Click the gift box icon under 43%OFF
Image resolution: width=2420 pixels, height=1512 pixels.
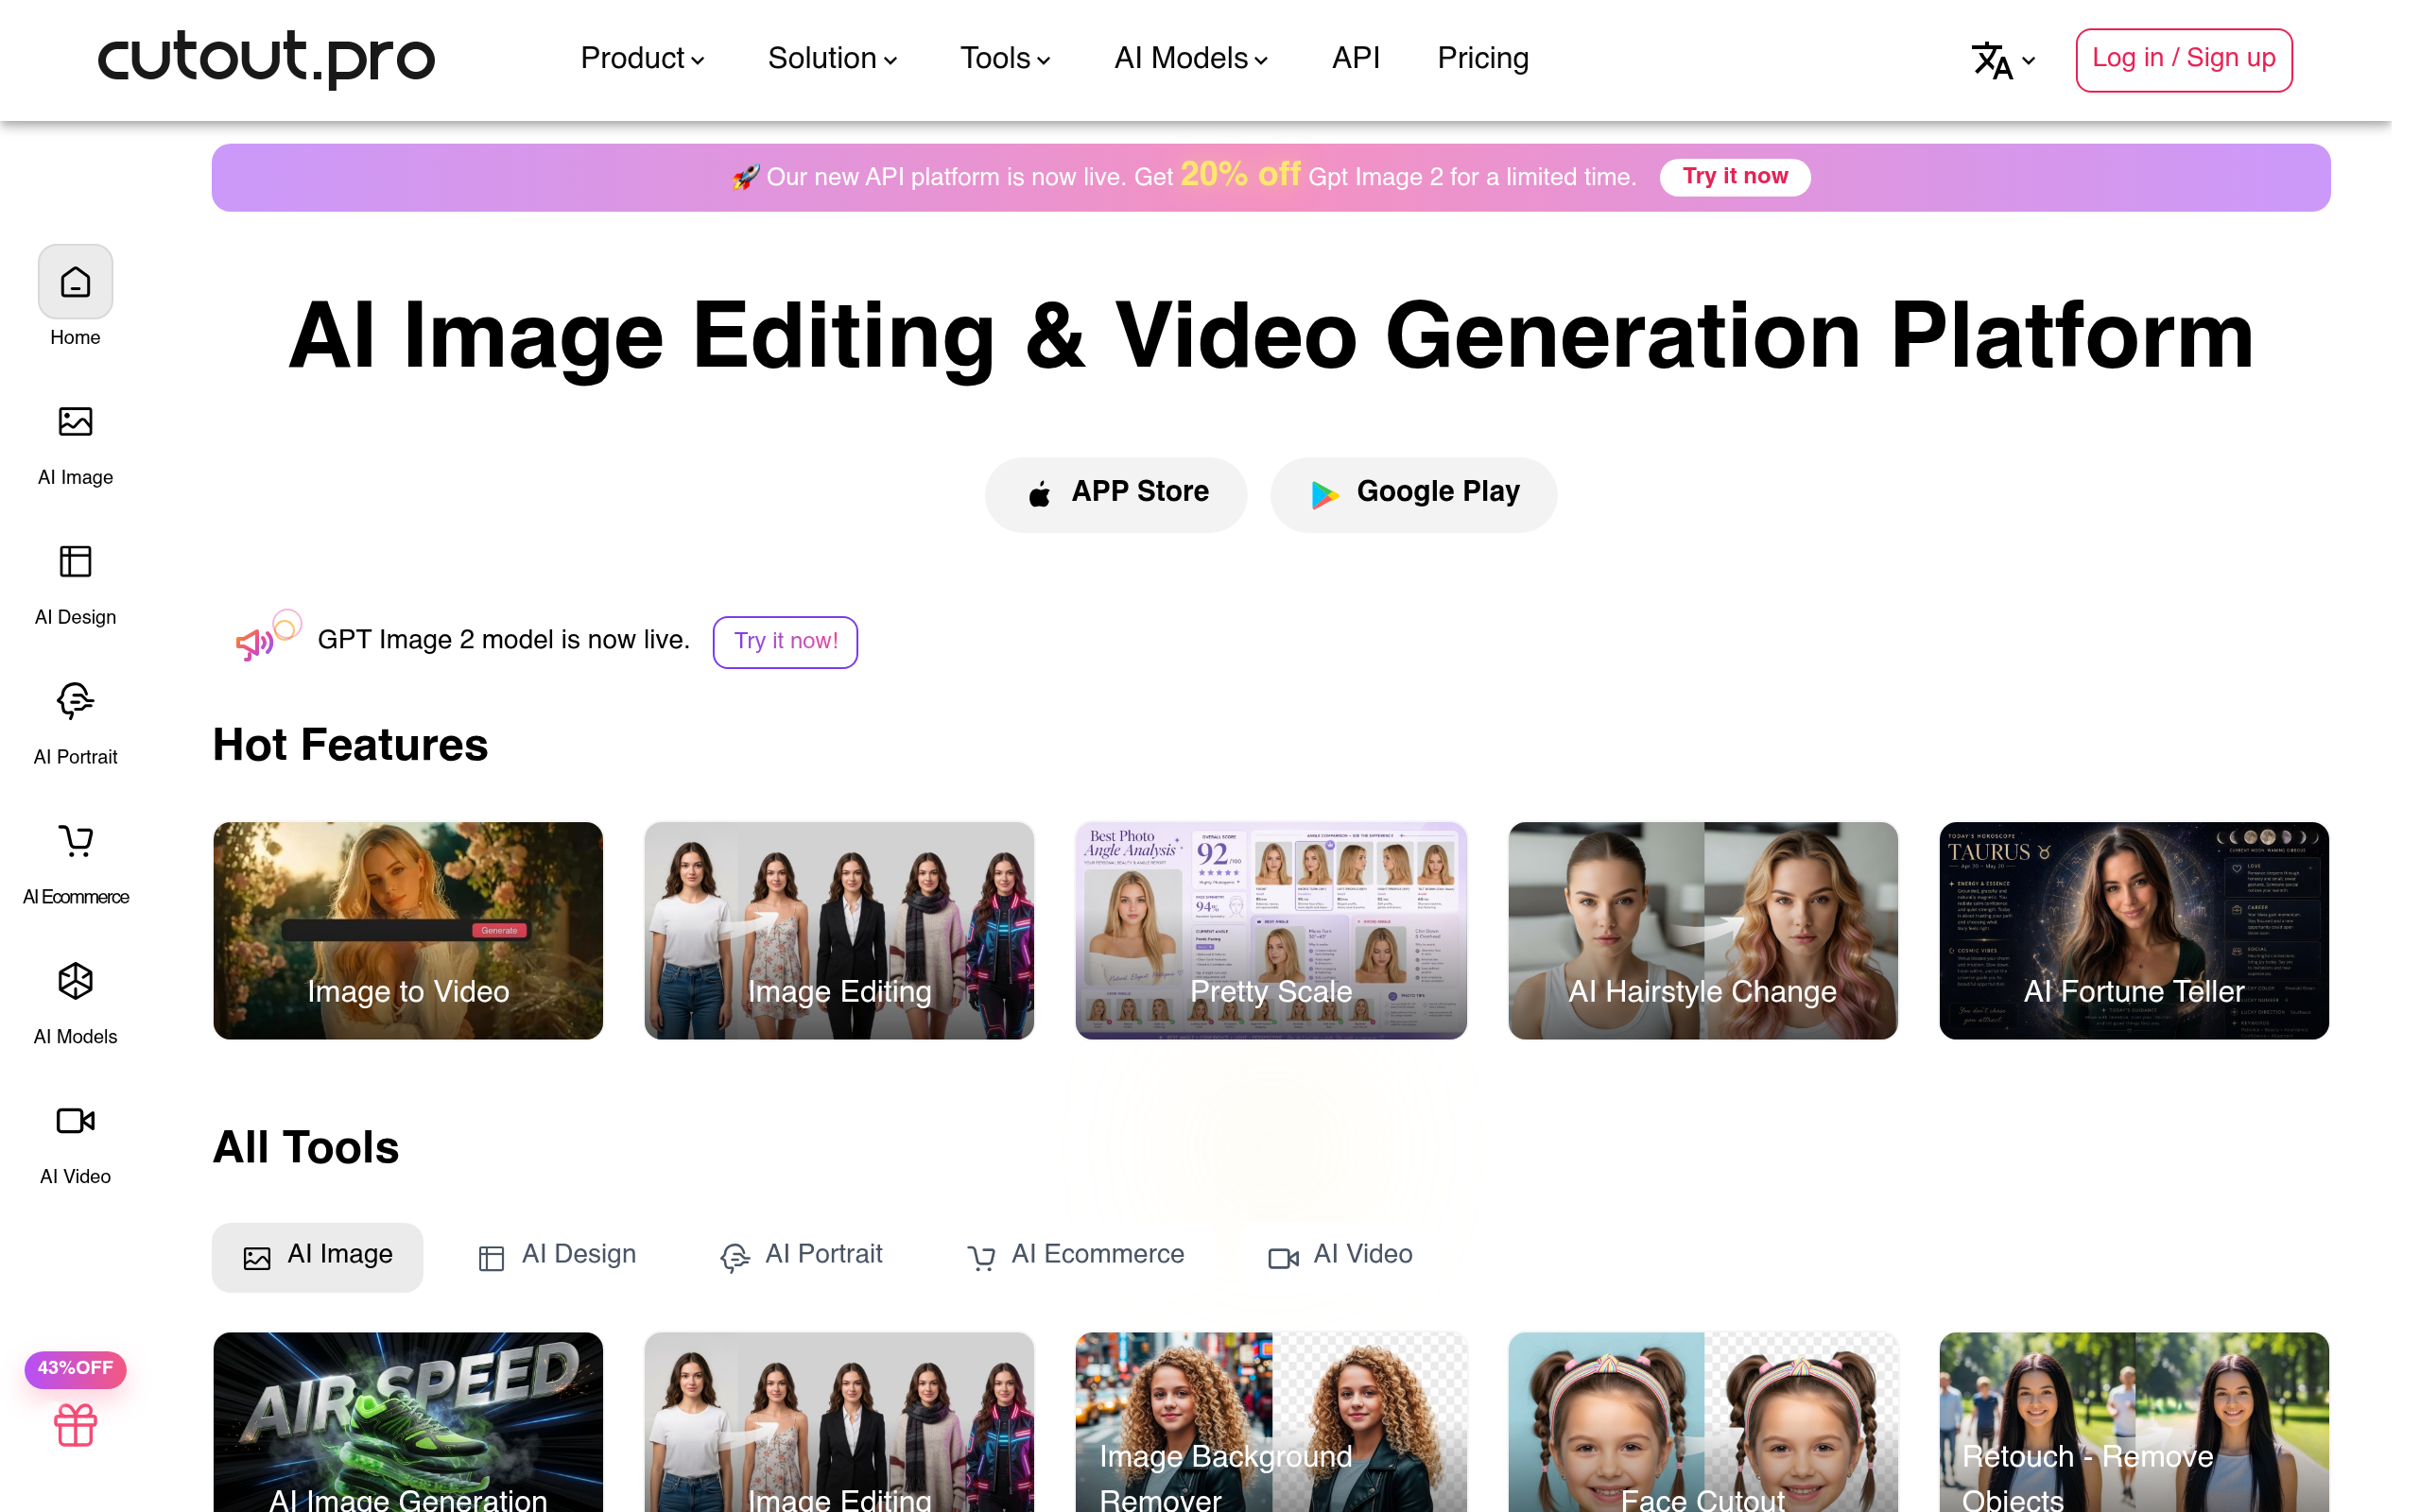tap(75, 1425)
